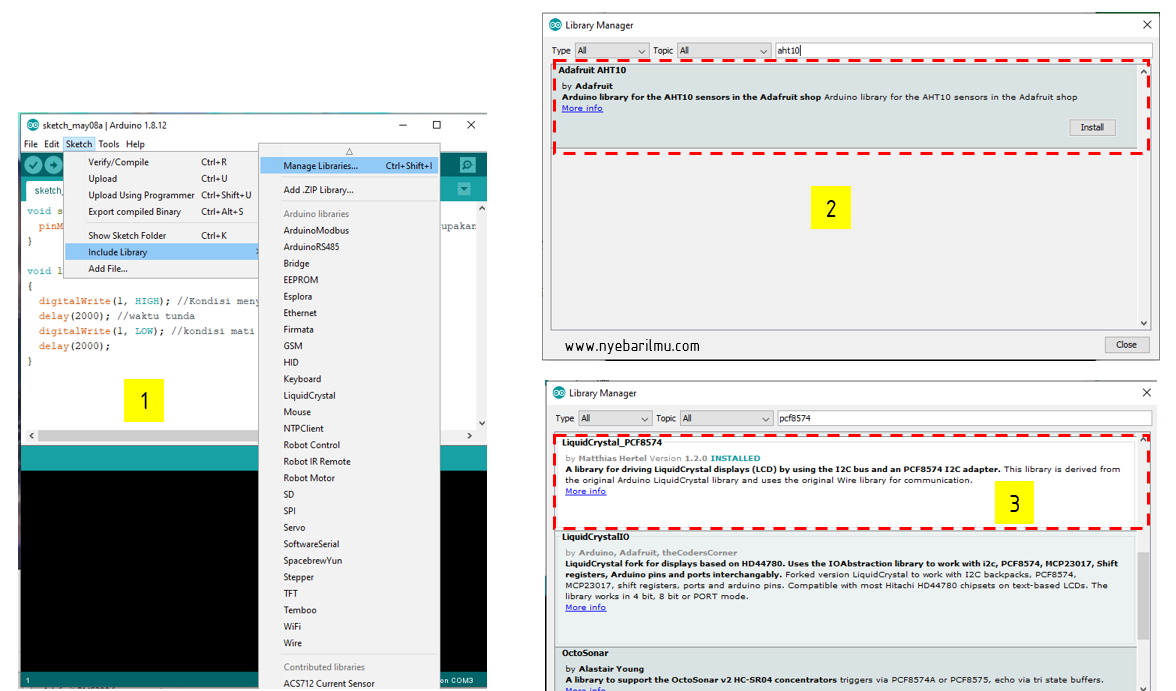Viewport: 1176px width, 691px height.
Task: Click the aht10 search field
Action: [x=962, y=51]
